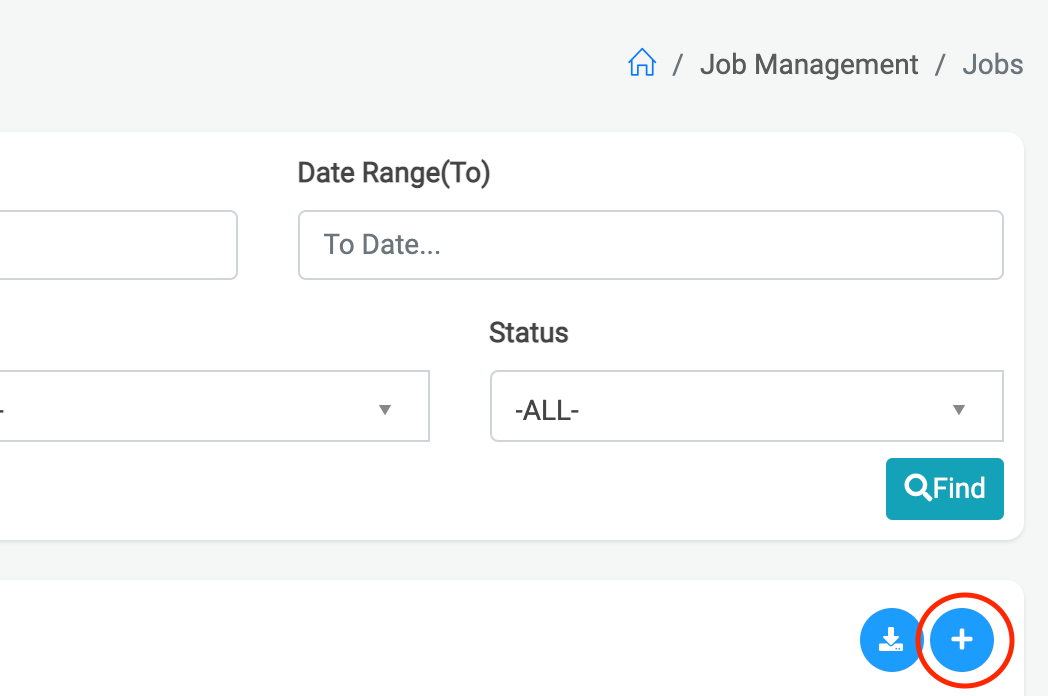The image size is (1048, 696).
Task: Click the blue plus add button
Action: tap(961, 639)
